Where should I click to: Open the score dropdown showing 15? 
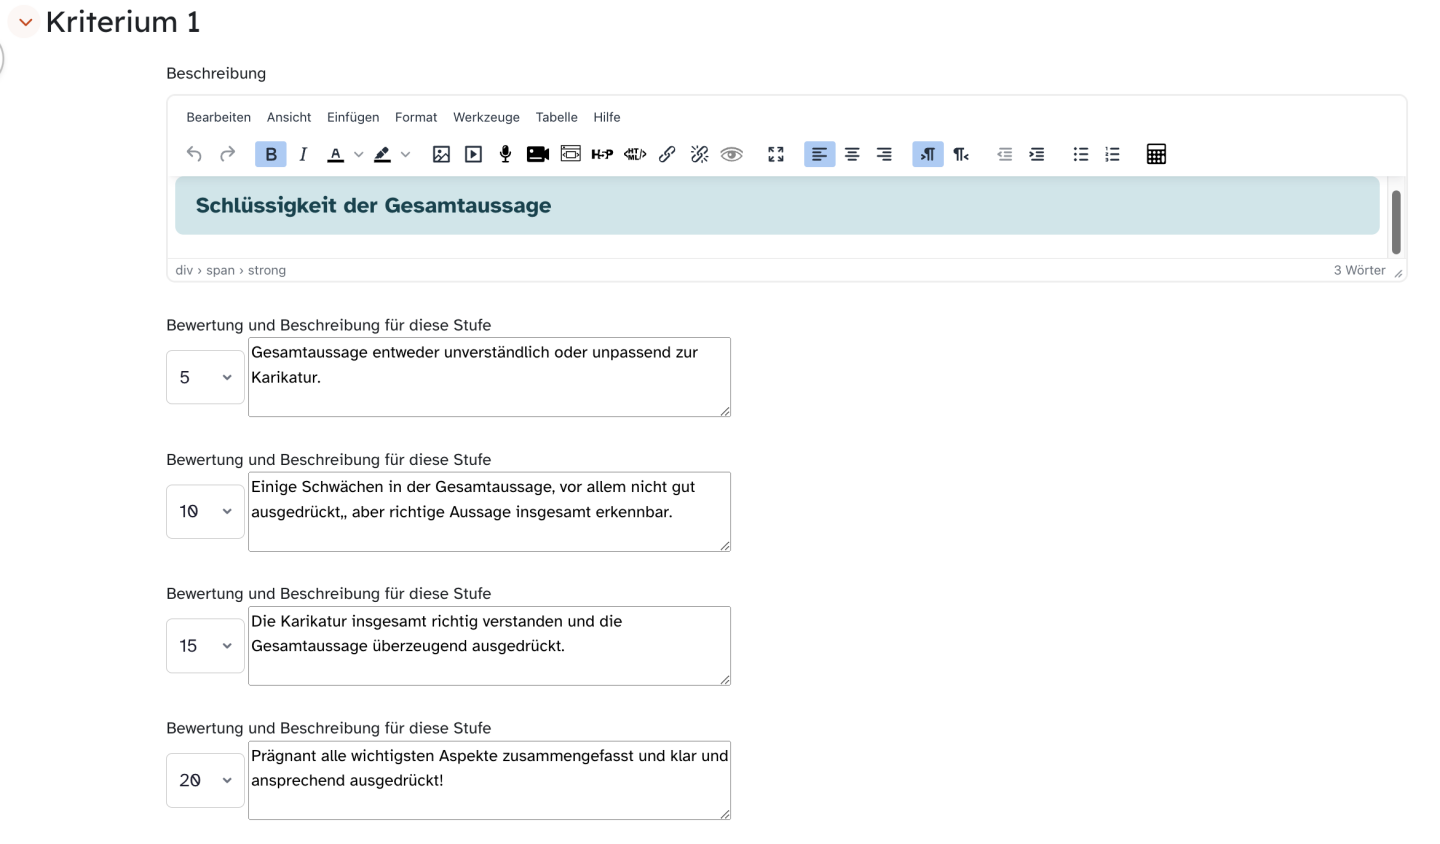205,646
